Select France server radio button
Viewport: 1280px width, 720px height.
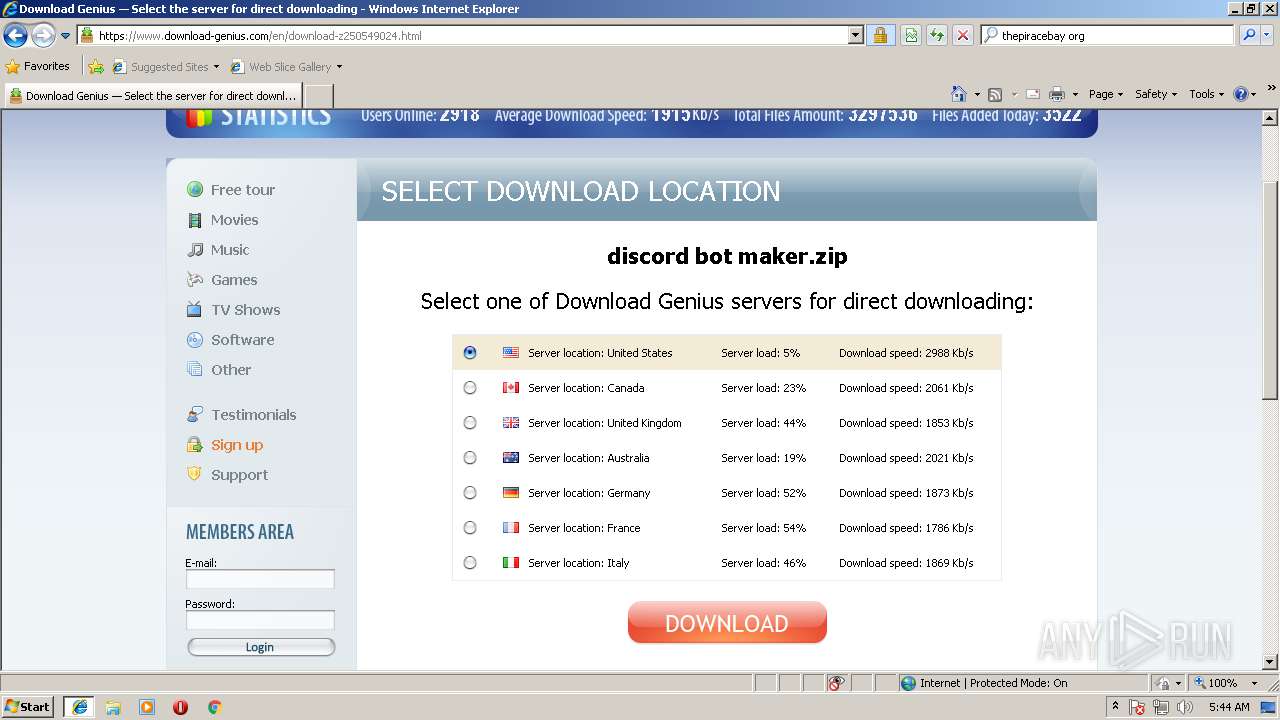pyautogui.click(x=470, y=528)
